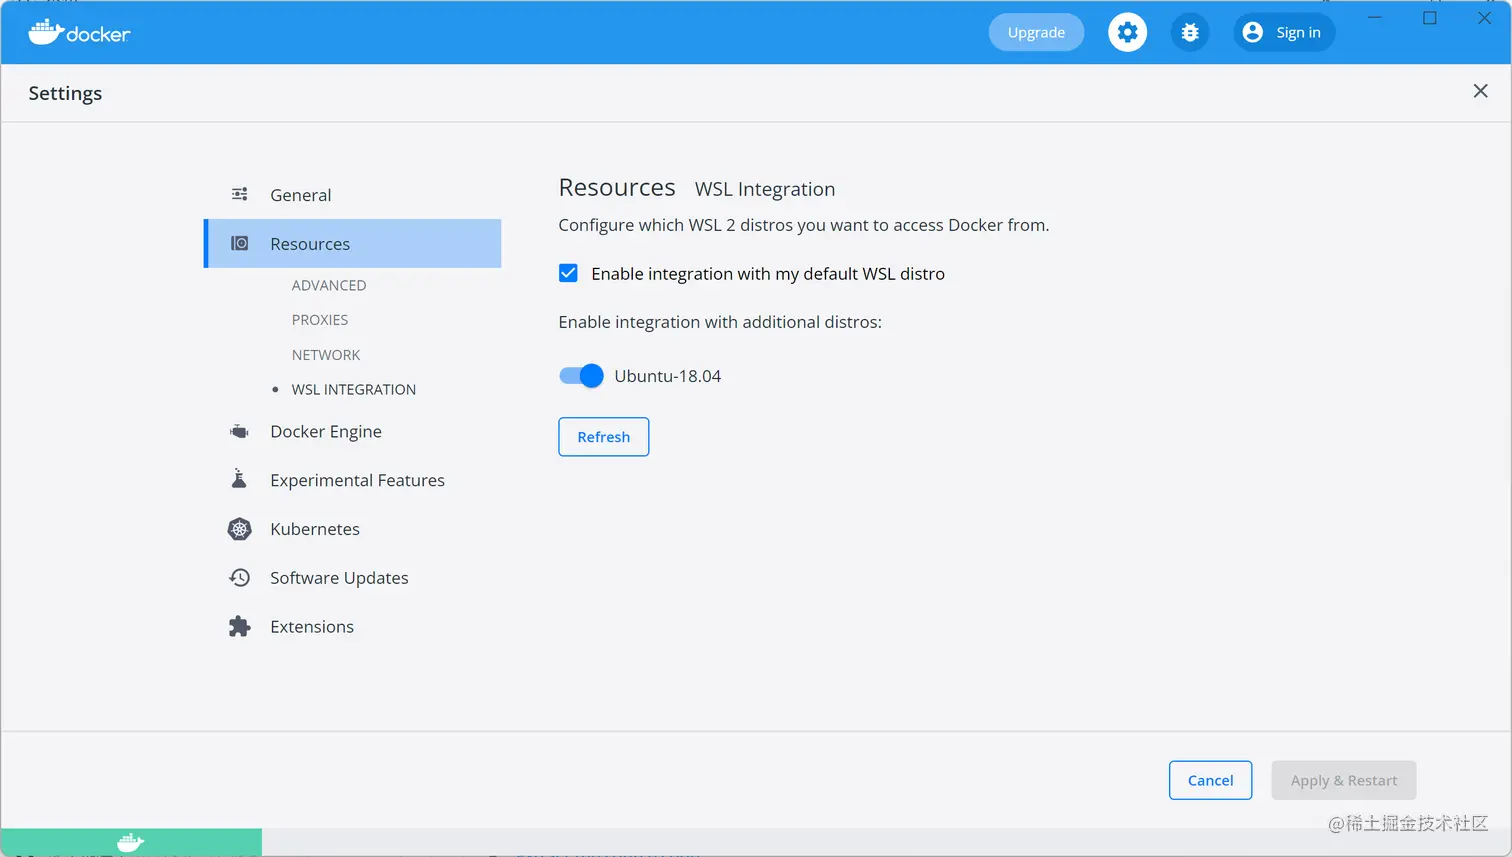Click the Resources disk icon
Screen dimensions: 1512x857
pos(240,243)
